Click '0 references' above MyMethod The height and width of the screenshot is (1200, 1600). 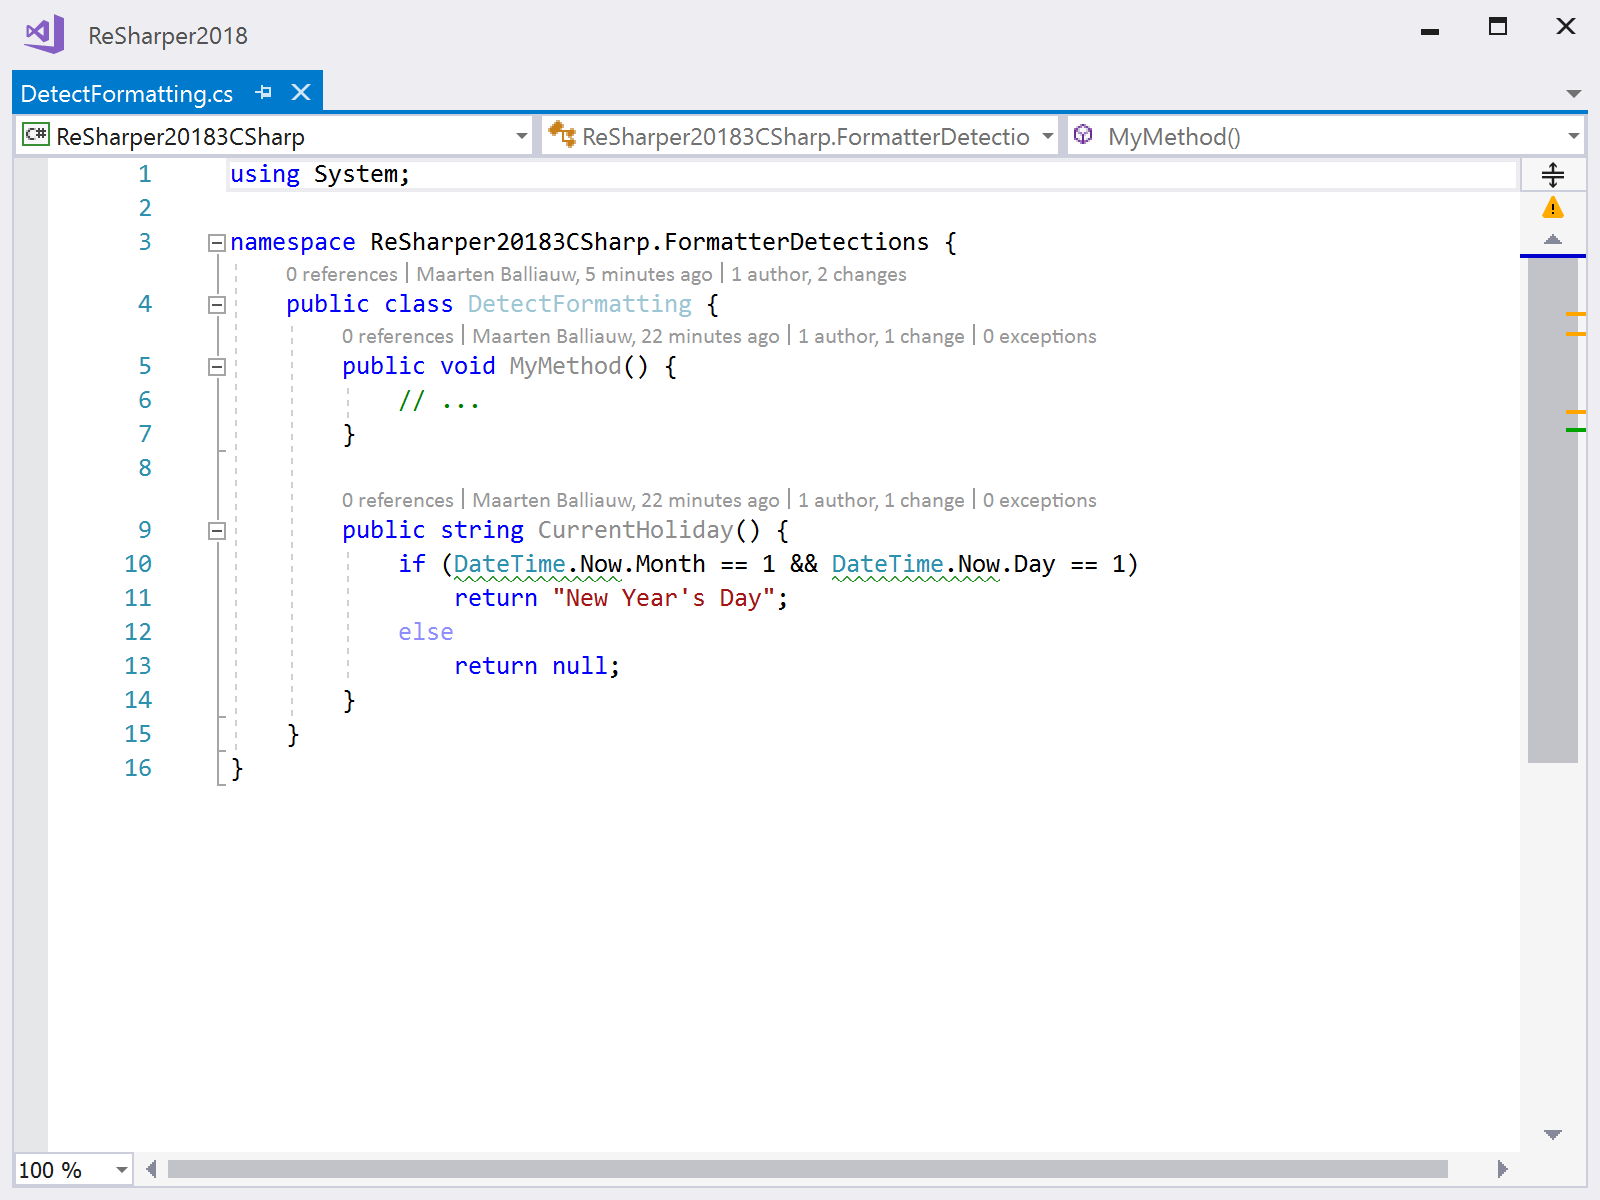pyautogui.click(x=397, y=336)
